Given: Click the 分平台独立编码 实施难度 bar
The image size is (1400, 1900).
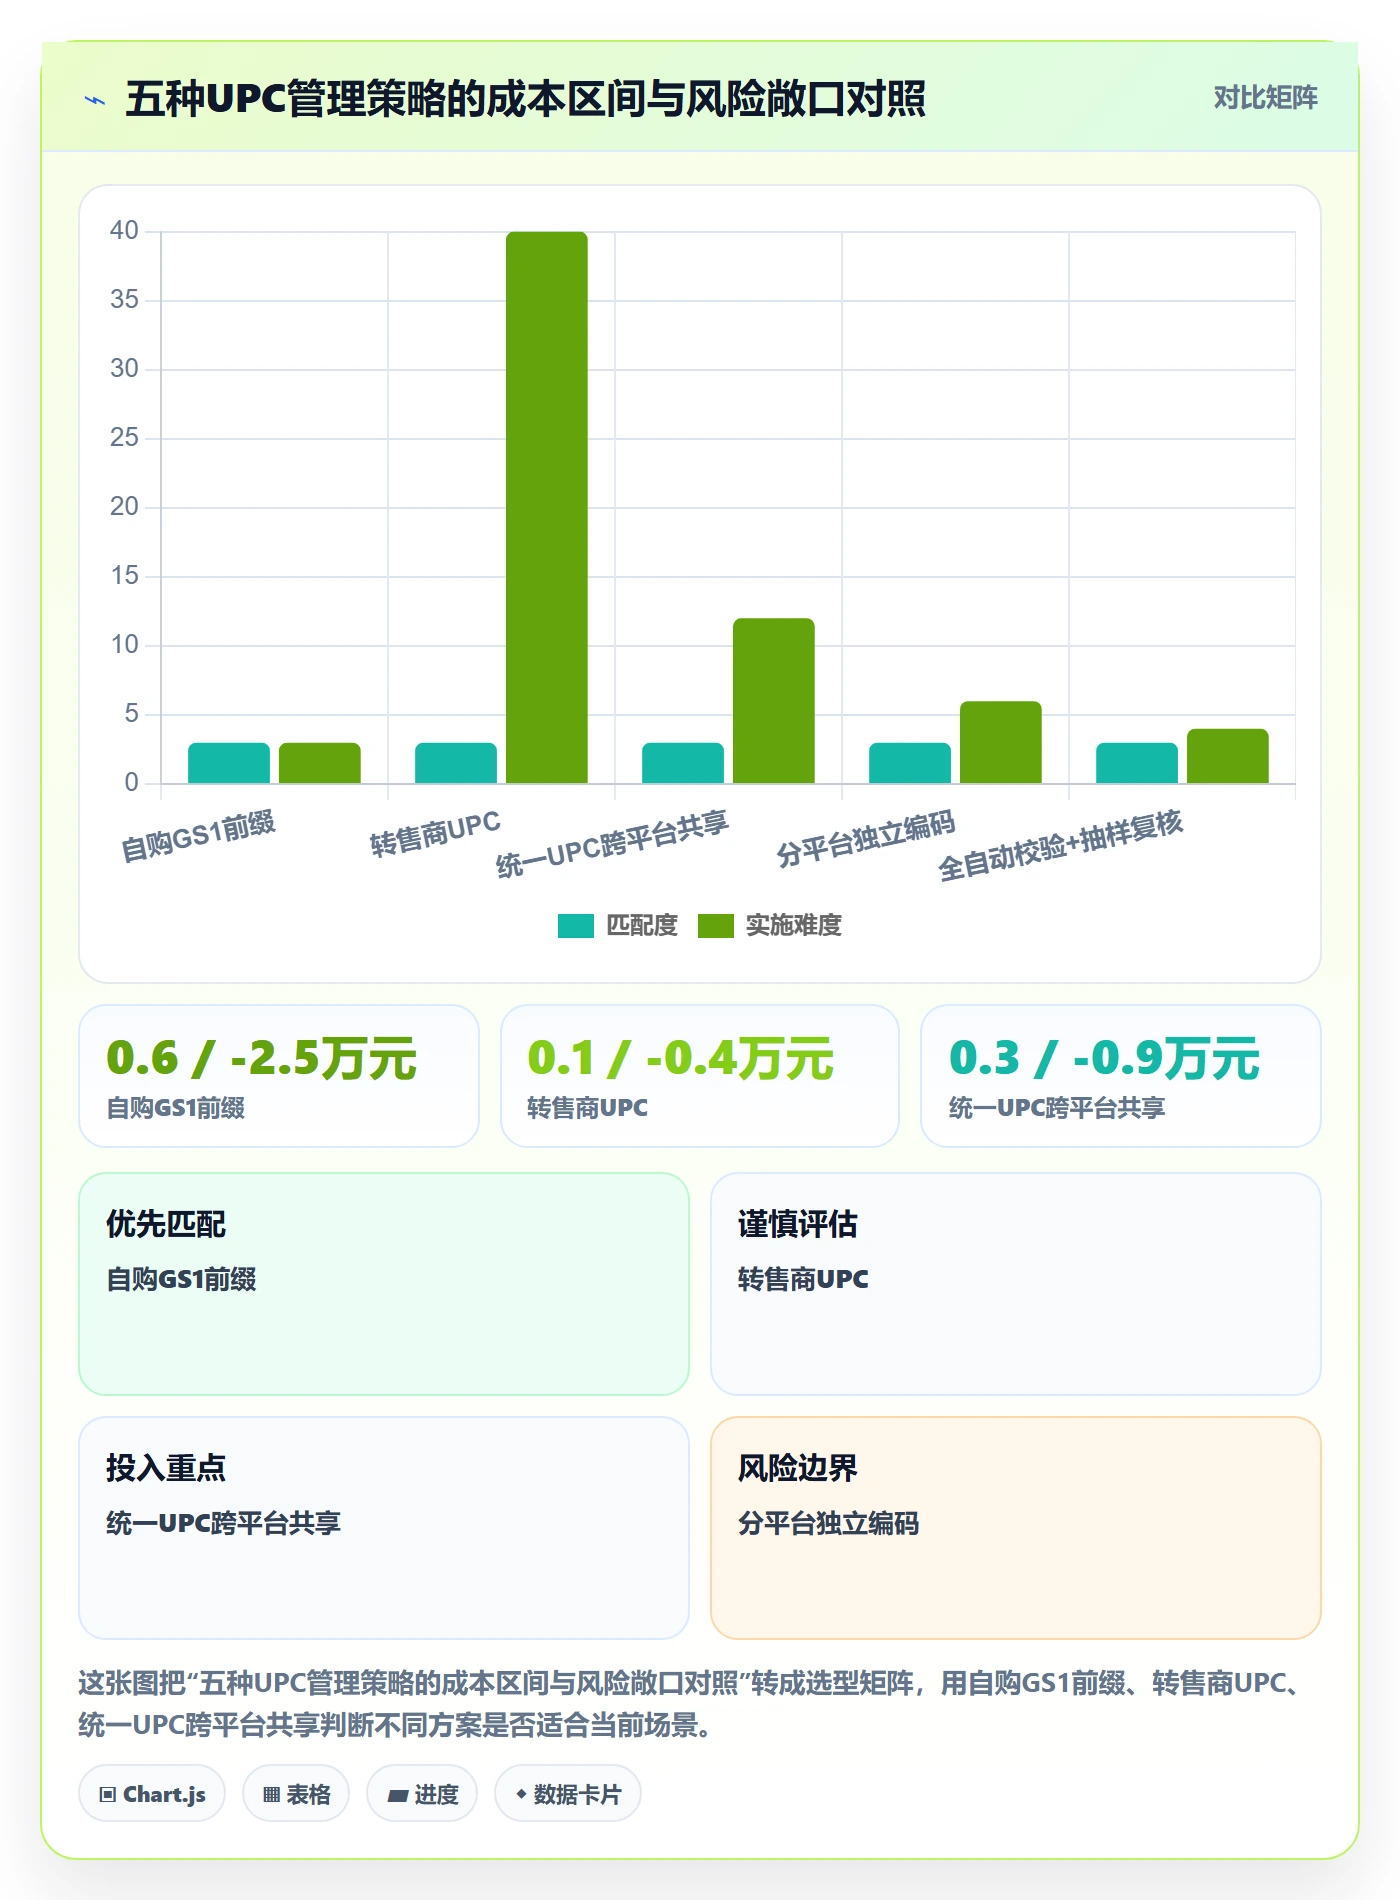Looking at the screenshot, I should pyautogui.click(x=1001, y=742).
